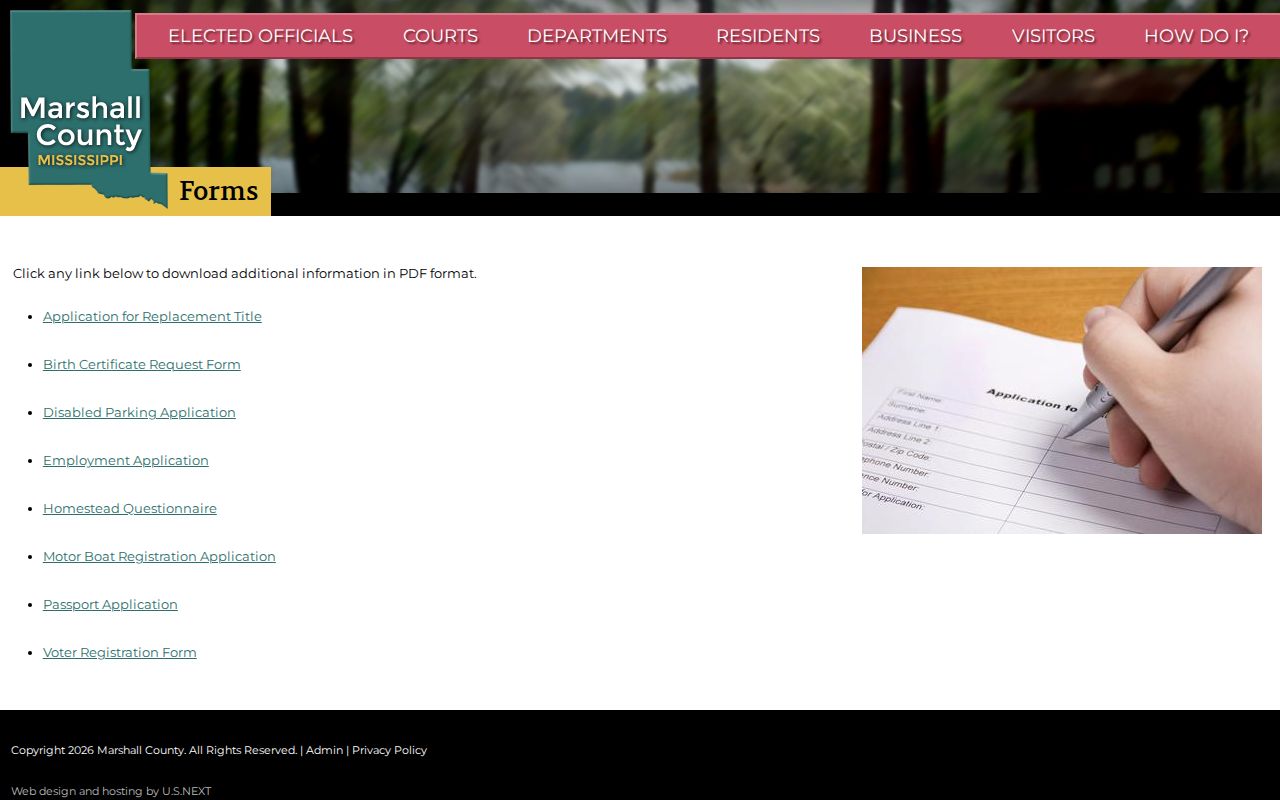Open the Passport Application link
The image size is (1280, 800).
110,604
